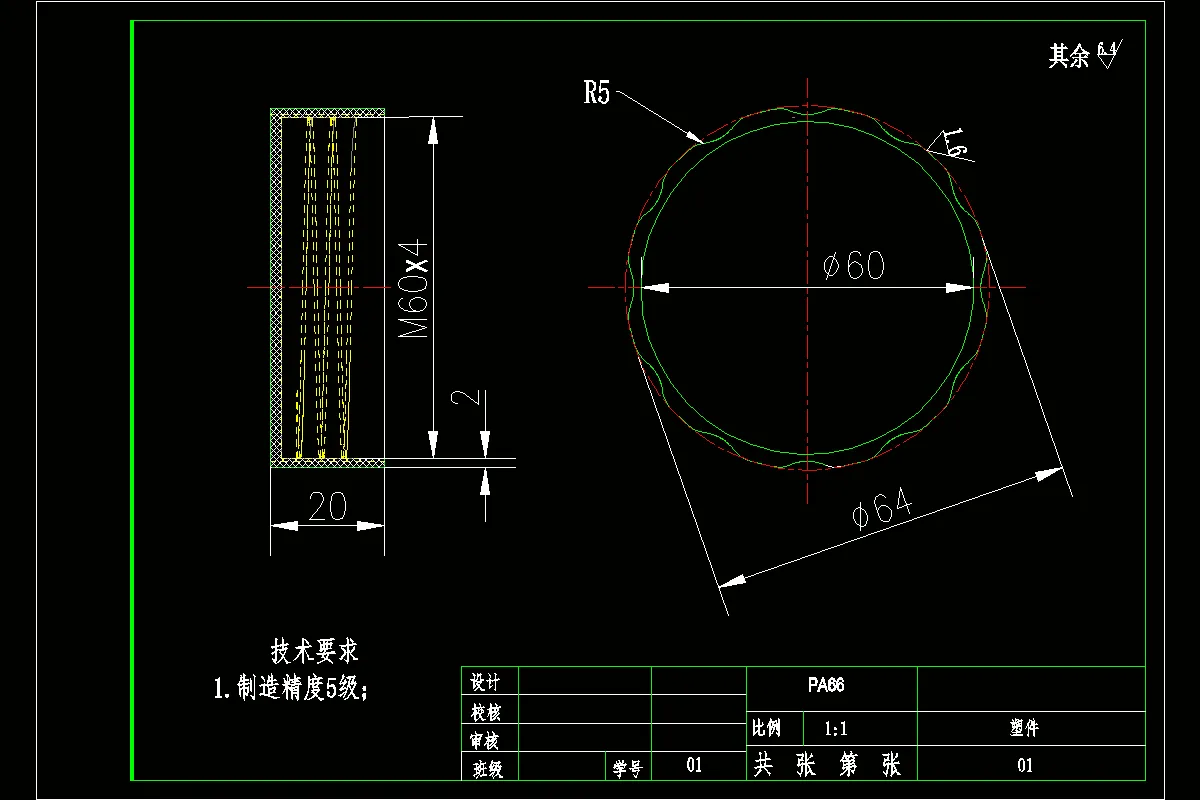This screenshot has width=1200, height=800.
Task: Select the R5 radius label
Action: click(597, 90)
